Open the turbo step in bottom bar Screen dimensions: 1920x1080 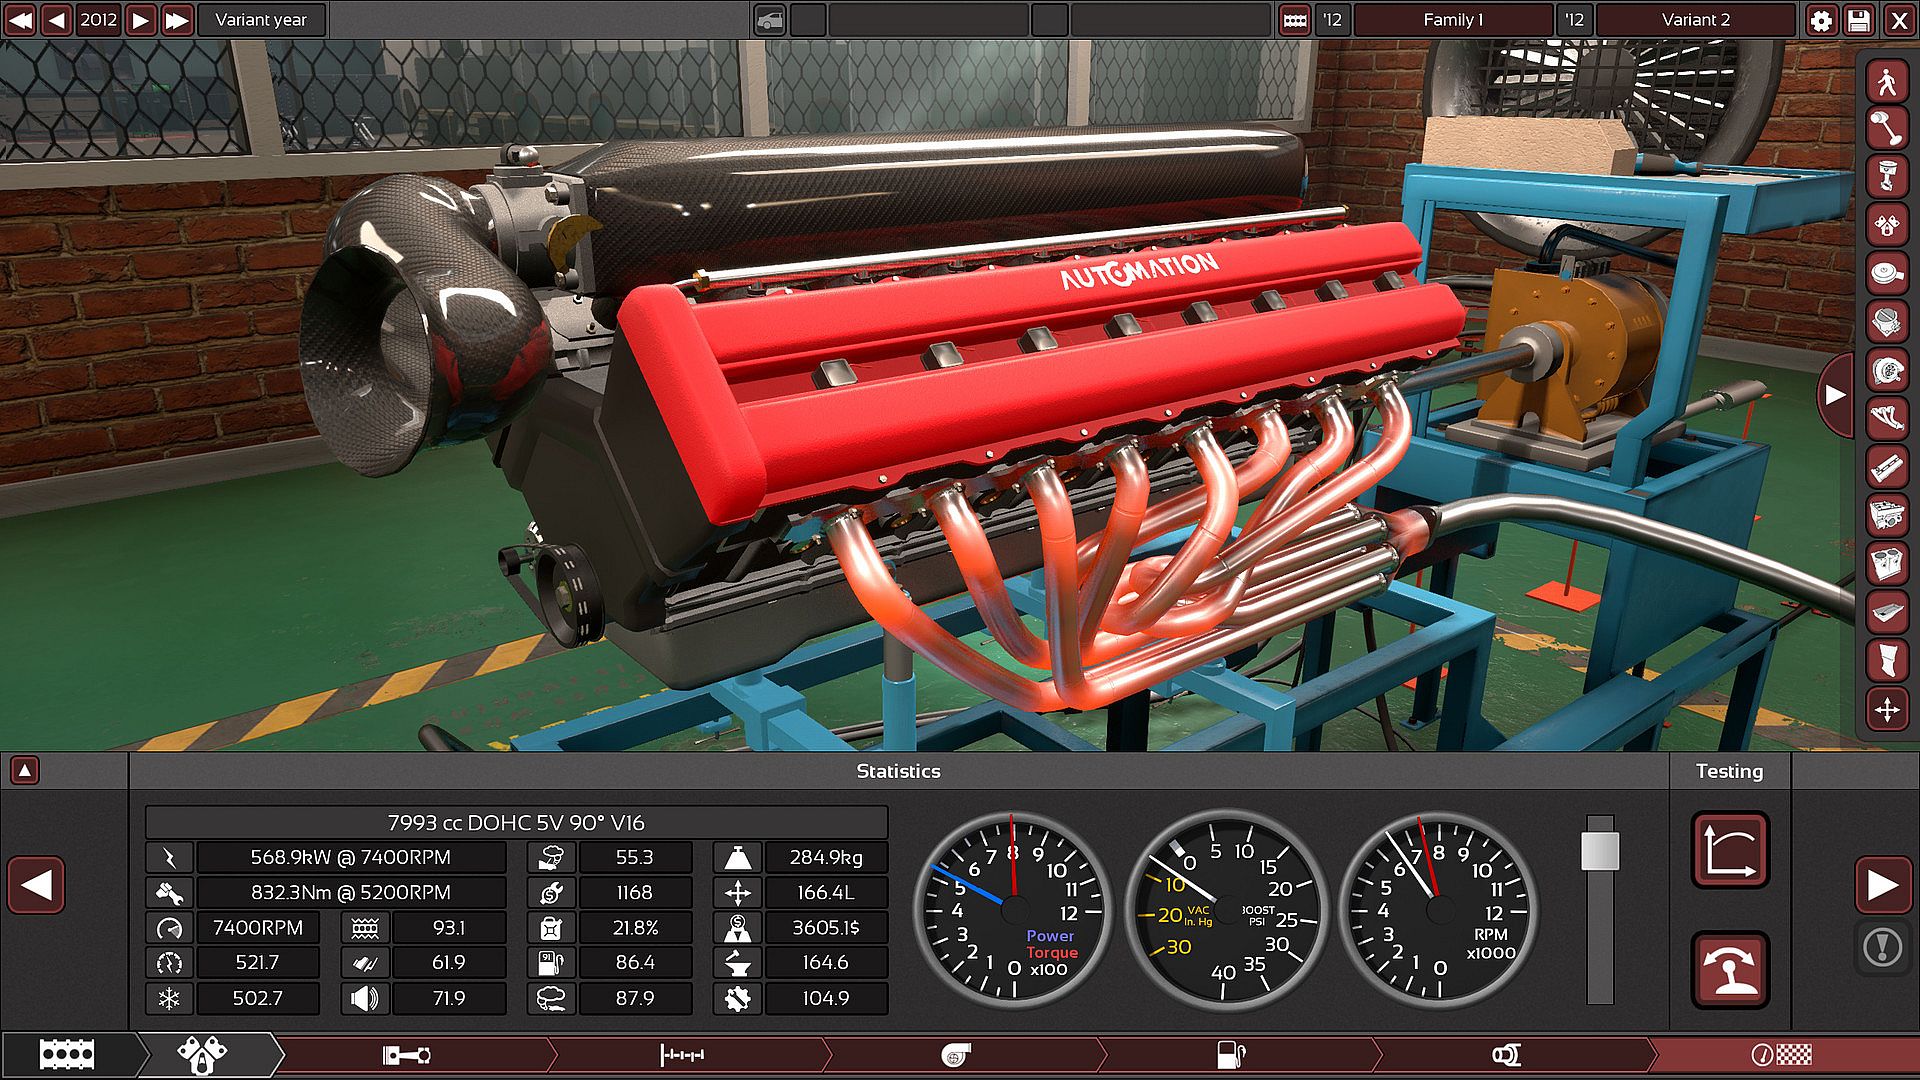(956, 1055)
